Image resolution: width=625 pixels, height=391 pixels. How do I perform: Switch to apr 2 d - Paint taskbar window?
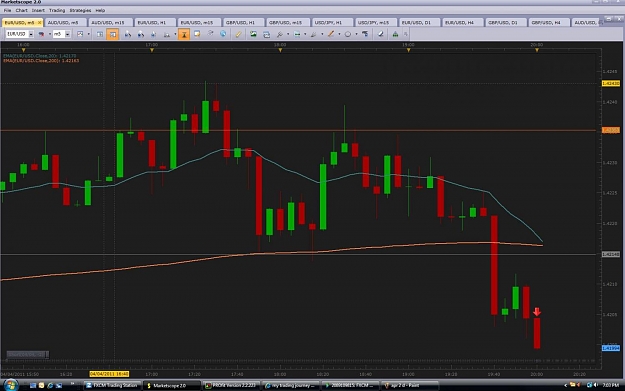410,385
